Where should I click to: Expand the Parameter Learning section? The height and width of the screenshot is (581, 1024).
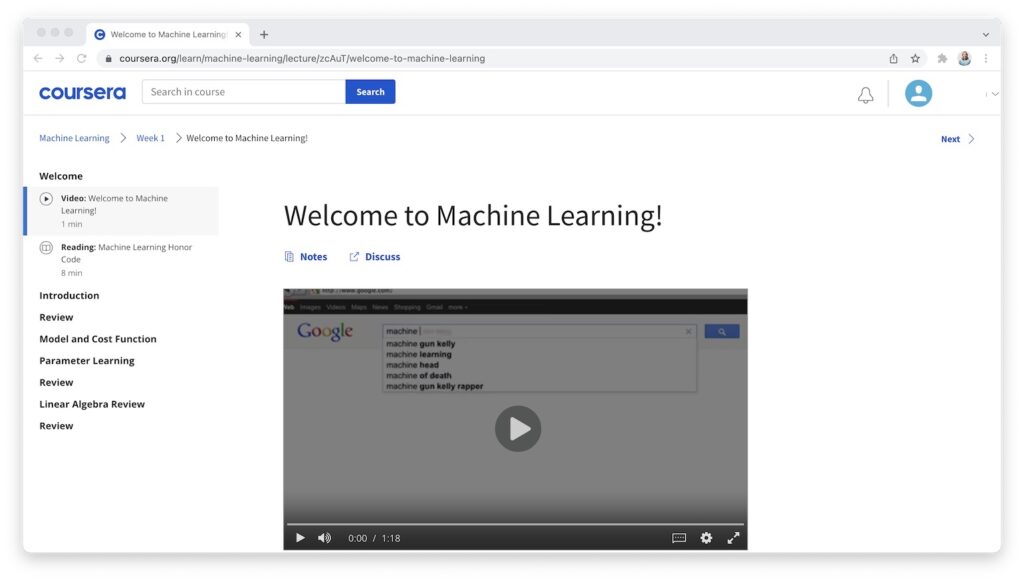pyautogui.click(x=87, y=361)
